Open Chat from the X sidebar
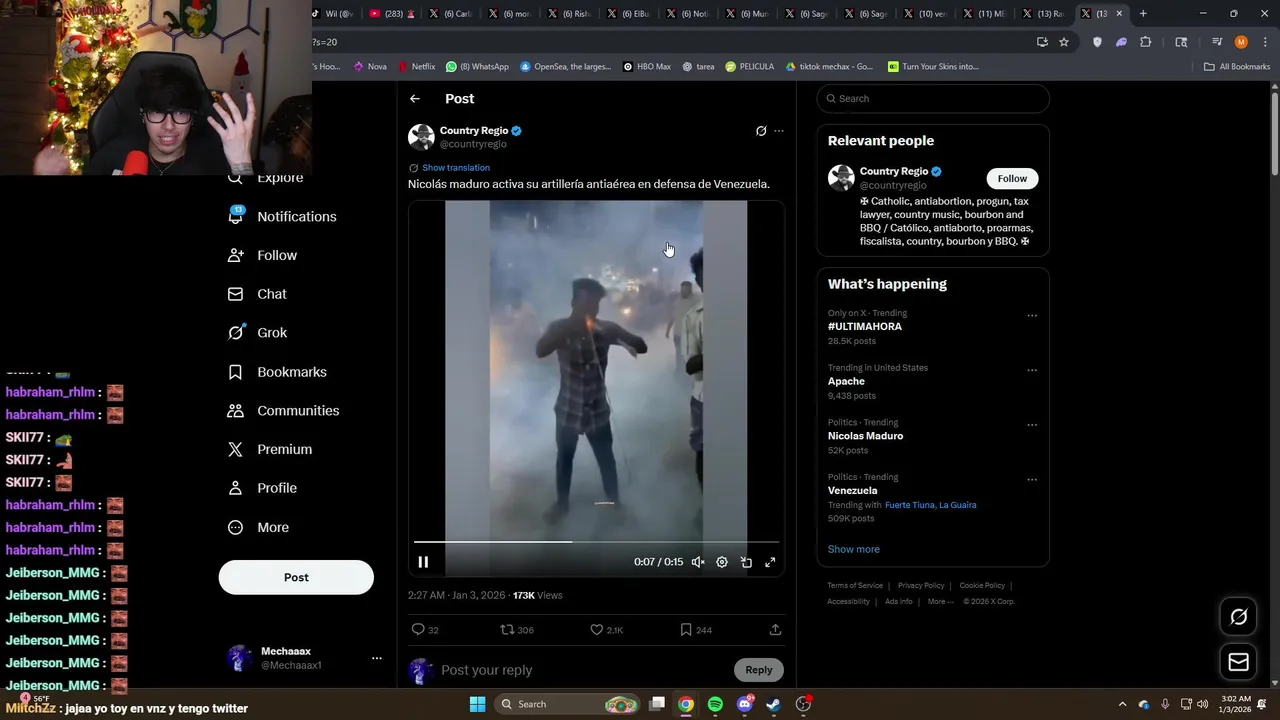1280x720 pixels. pos(258,294)
